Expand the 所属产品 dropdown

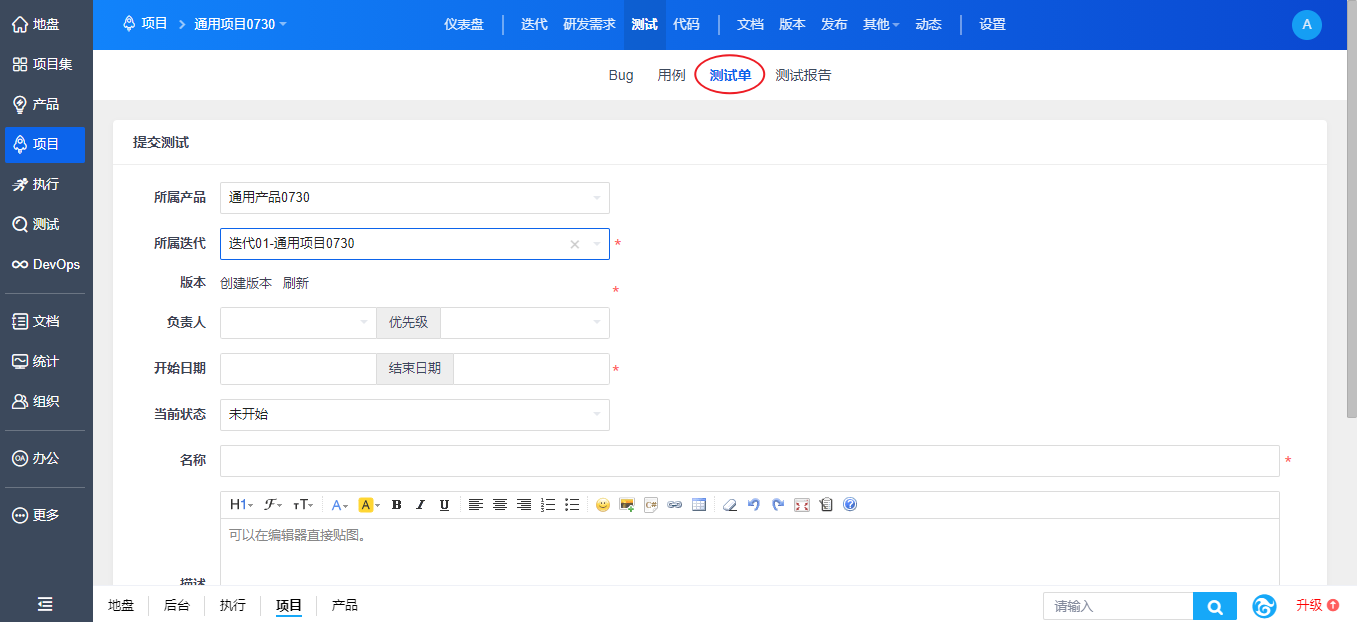(414, 198)
